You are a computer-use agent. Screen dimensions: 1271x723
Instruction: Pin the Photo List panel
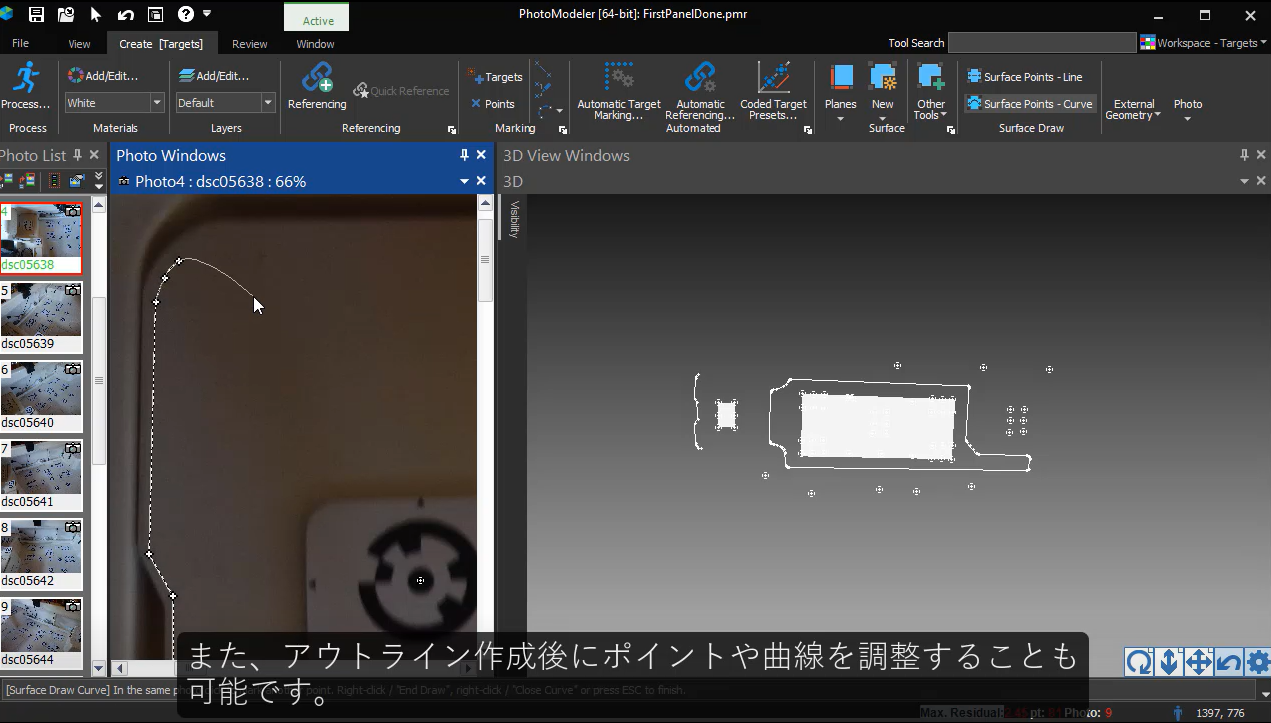point(77,155)
